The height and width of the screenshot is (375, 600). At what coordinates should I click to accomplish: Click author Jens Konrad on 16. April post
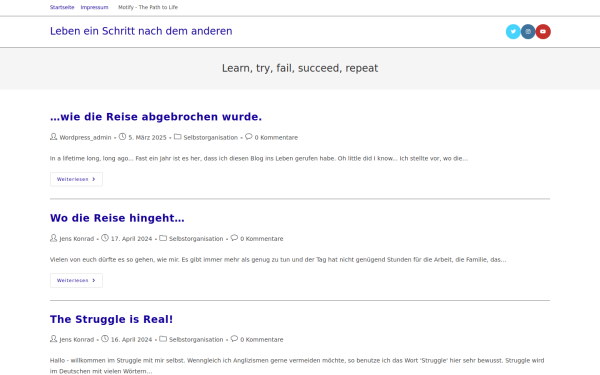[x=77, y=340]
